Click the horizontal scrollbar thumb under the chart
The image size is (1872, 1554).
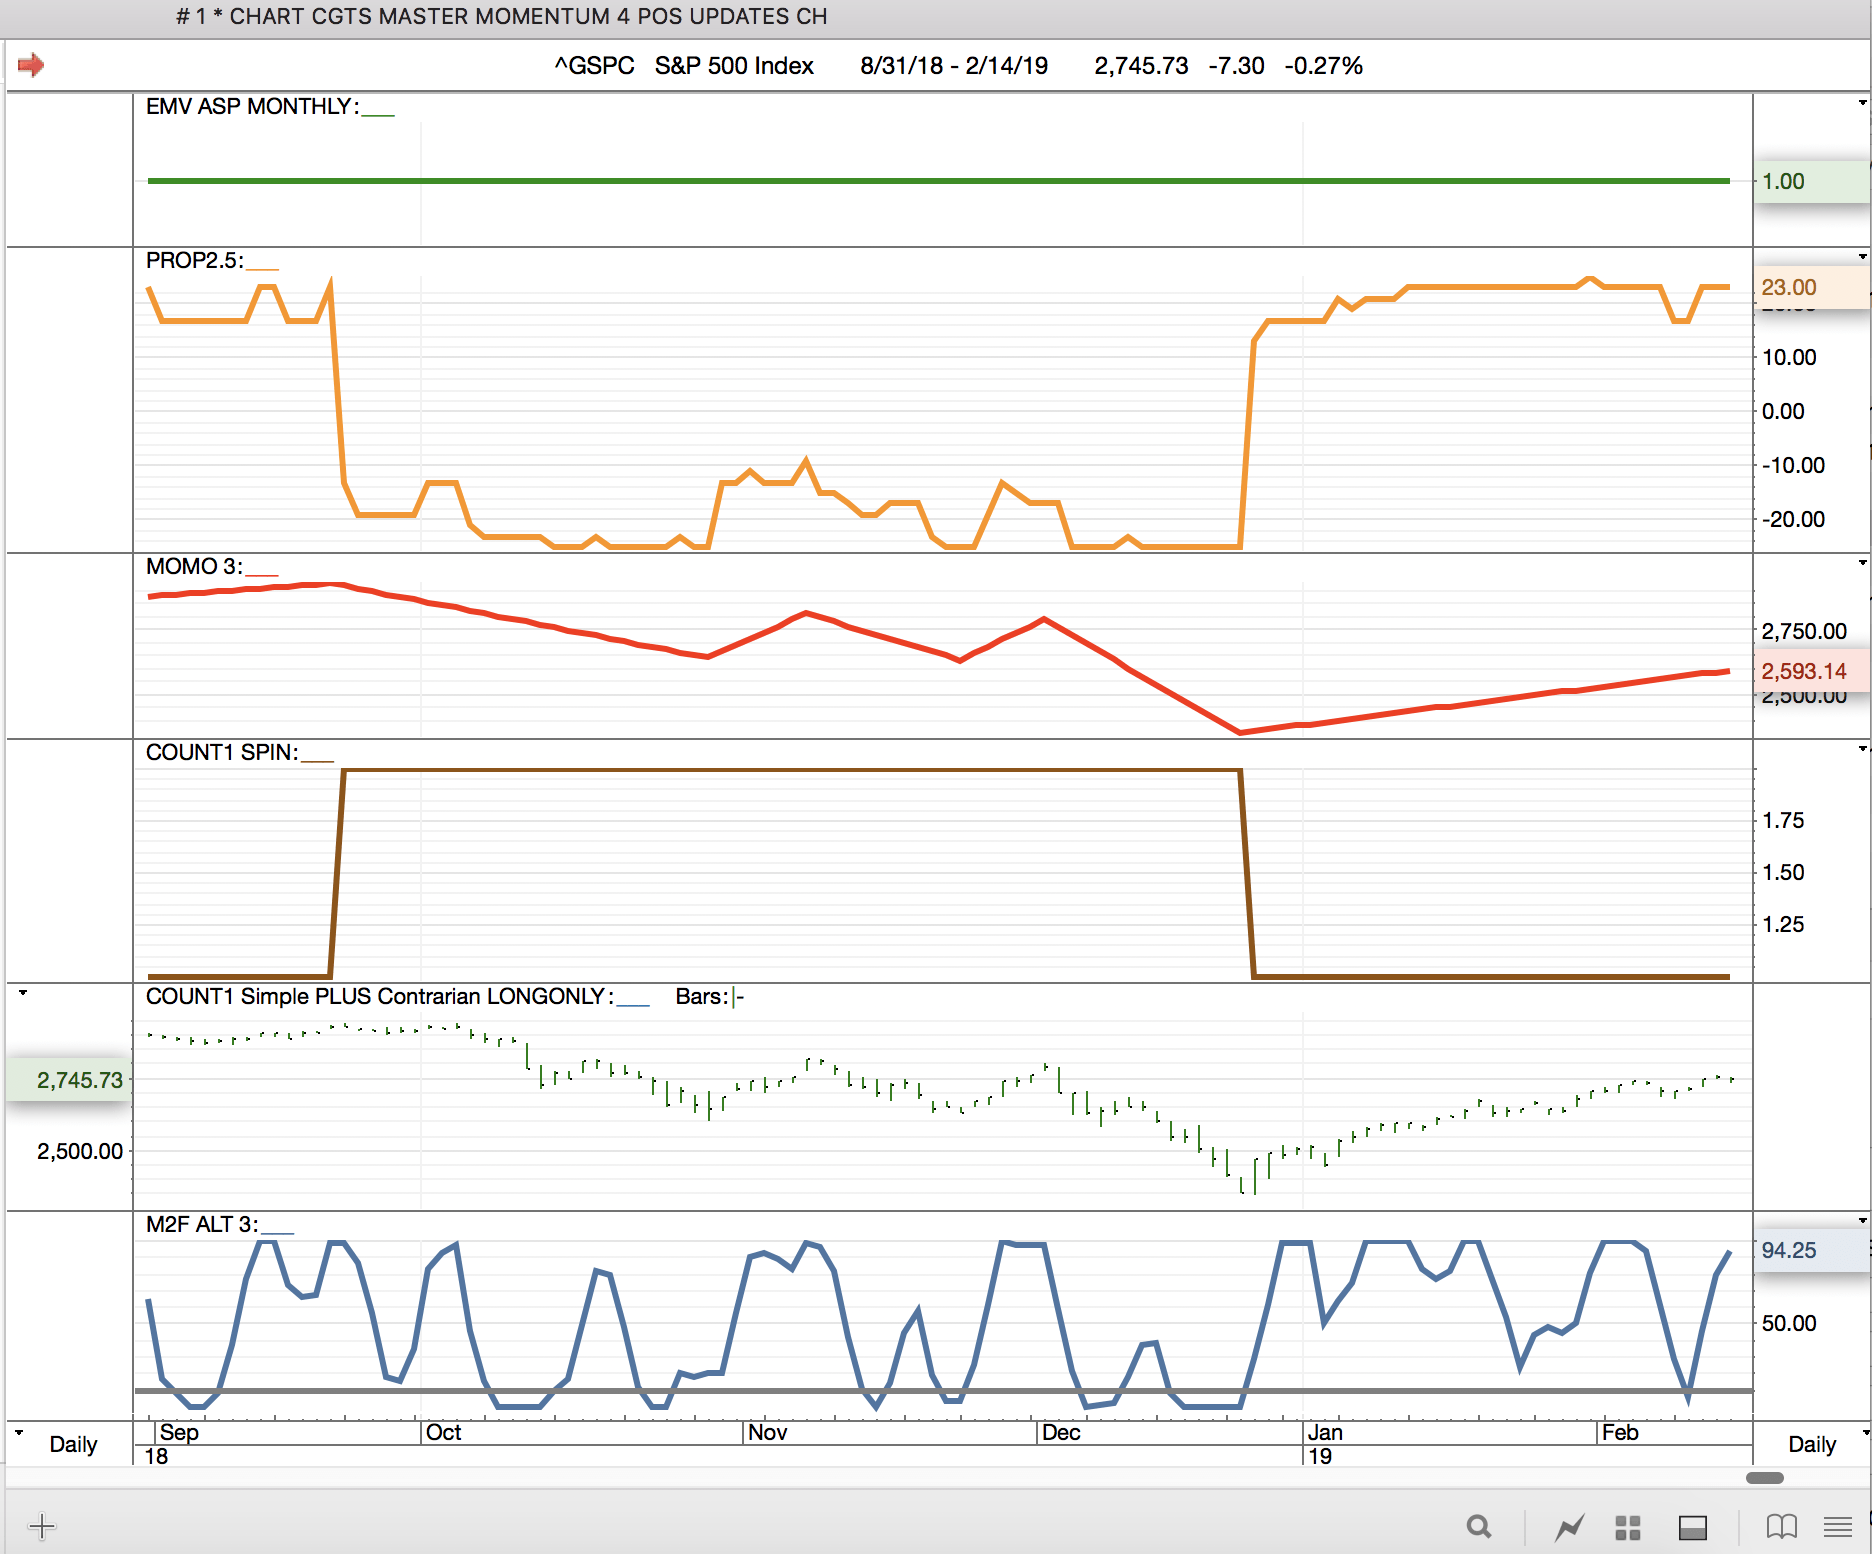coord(1764,1478)
